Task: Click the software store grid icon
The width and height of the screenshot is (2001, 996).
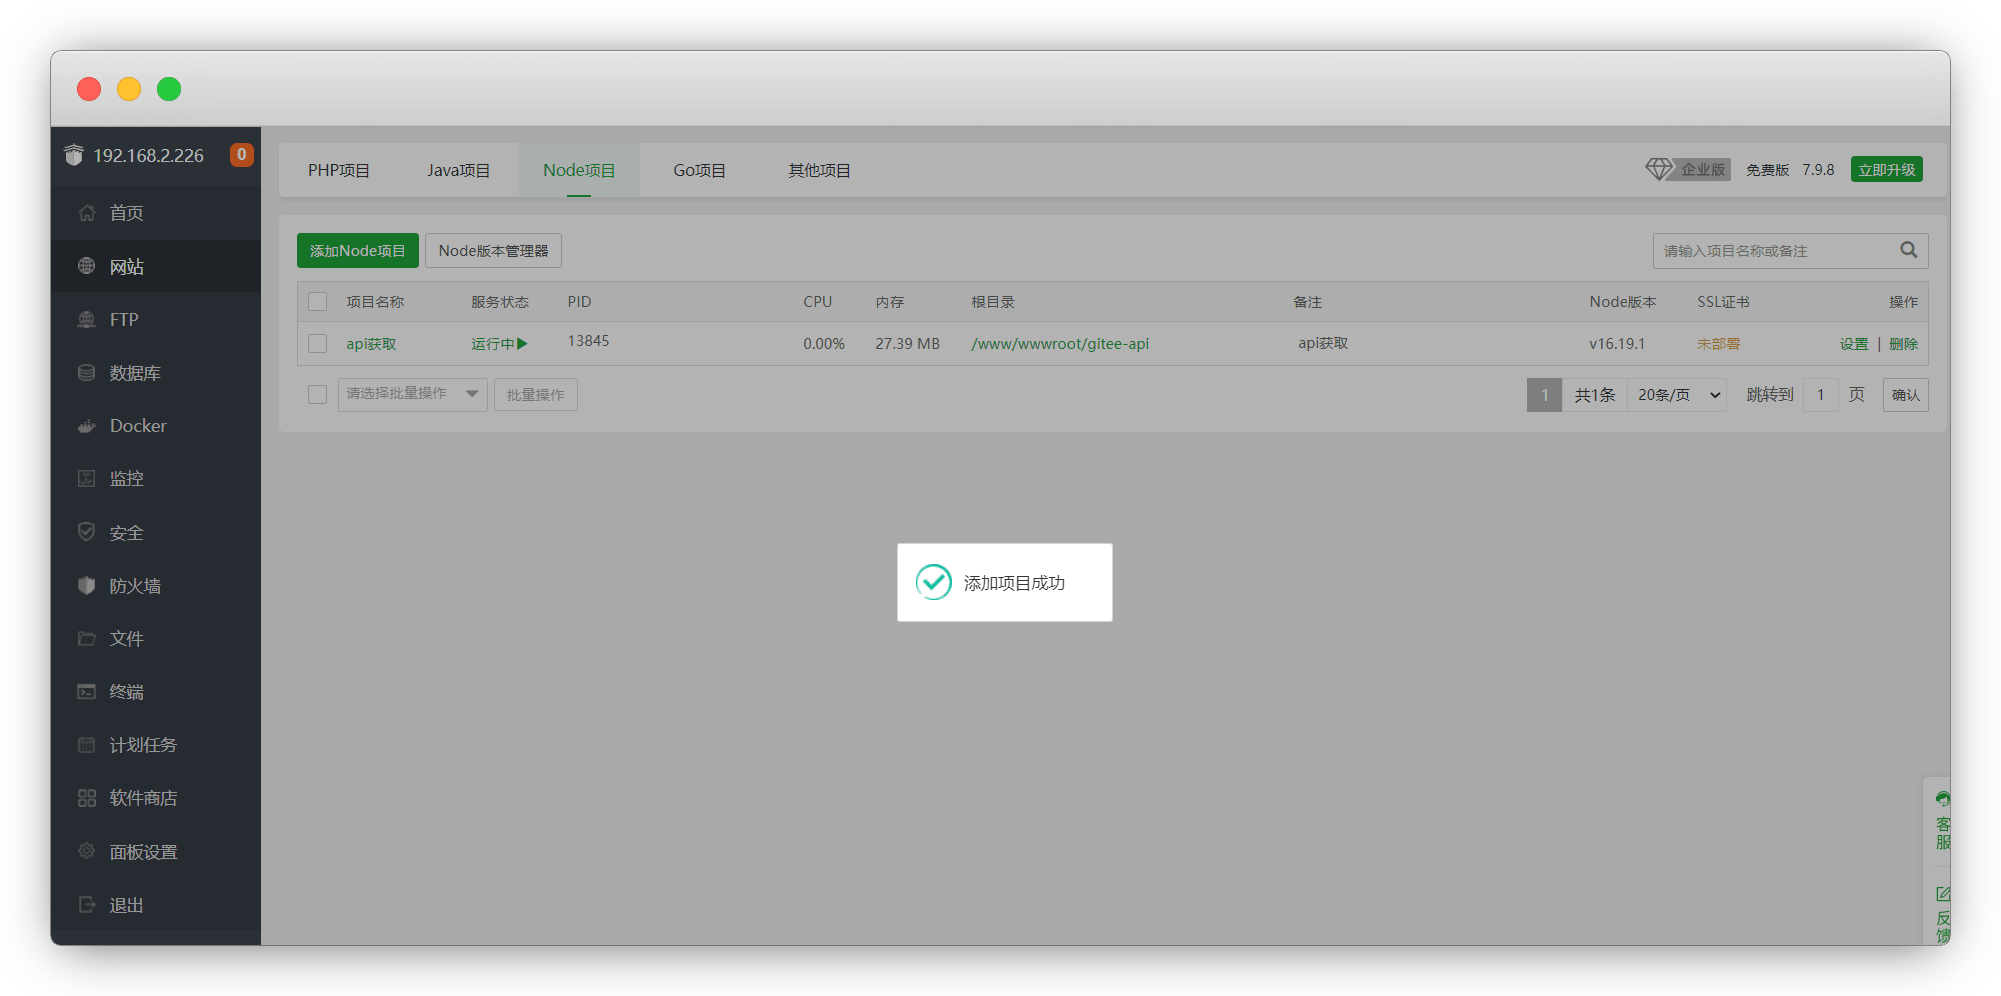Action: tap(87, 798)
